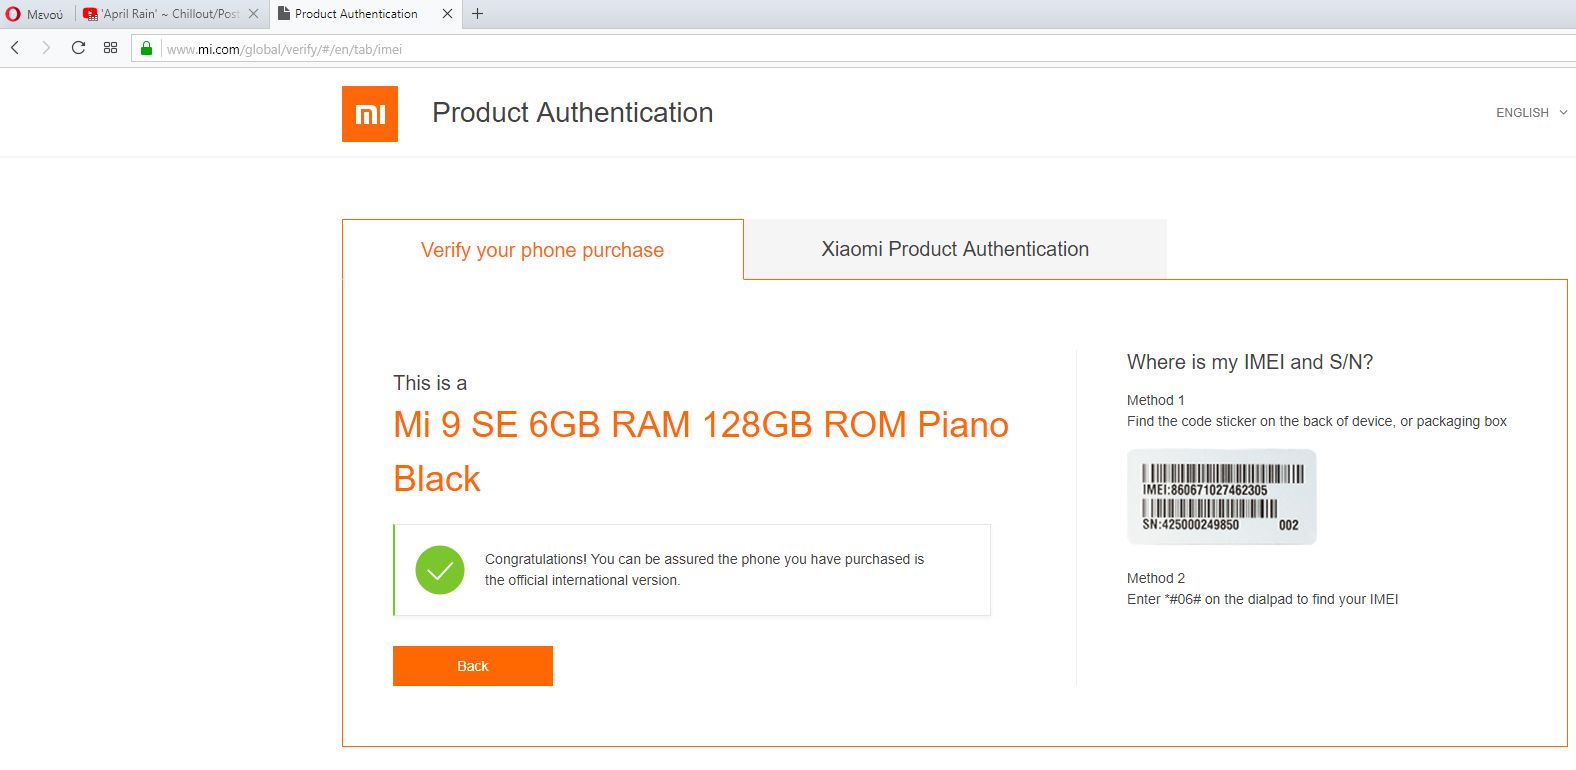Select the Product Authentication browser tab
The height and width of the screenshot is (770, 1576).
click(x=356, y=14)
